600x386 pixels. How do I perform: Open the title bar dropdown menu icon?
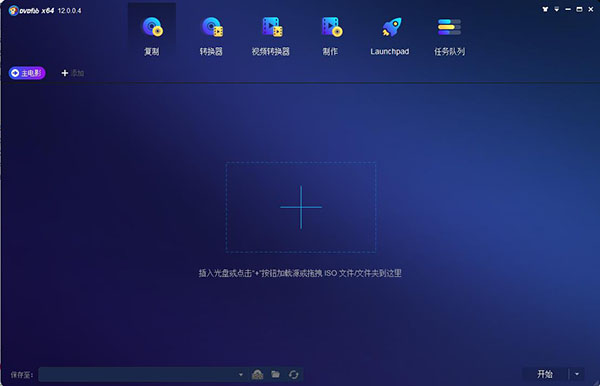(x=557, y=9)
